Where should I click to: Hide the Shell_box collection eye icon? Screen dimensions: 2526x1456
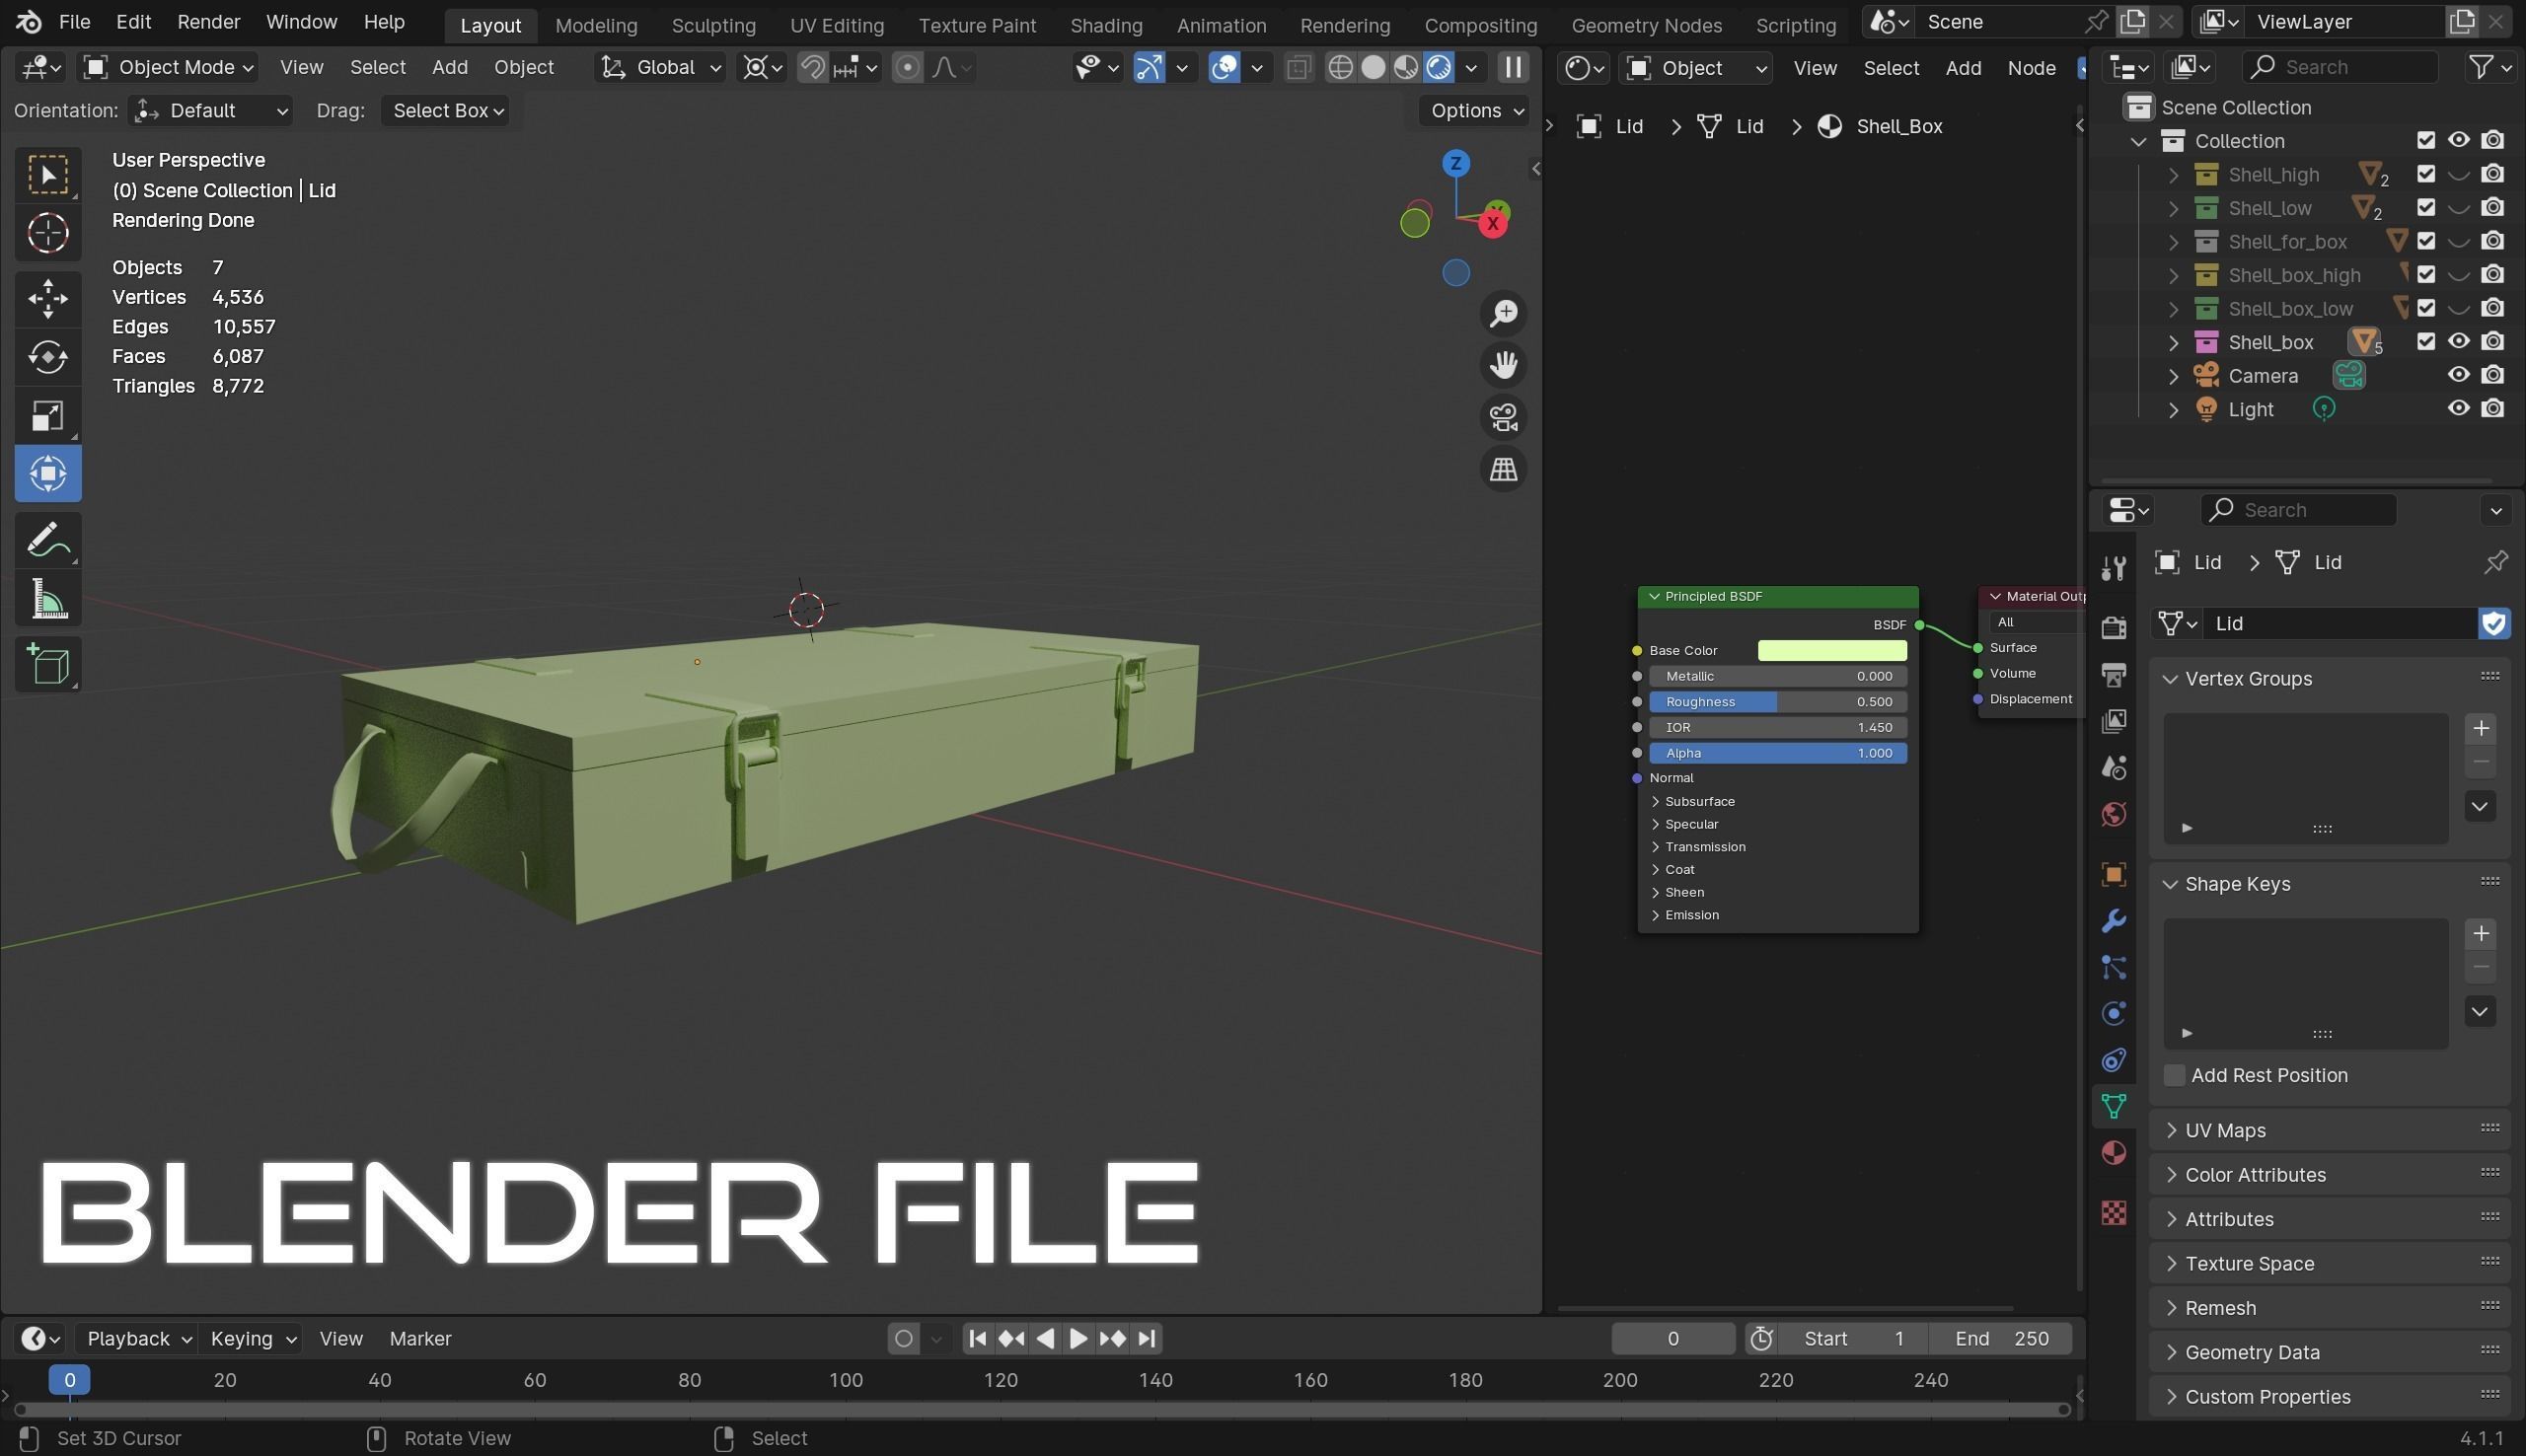pos(2458,341)
